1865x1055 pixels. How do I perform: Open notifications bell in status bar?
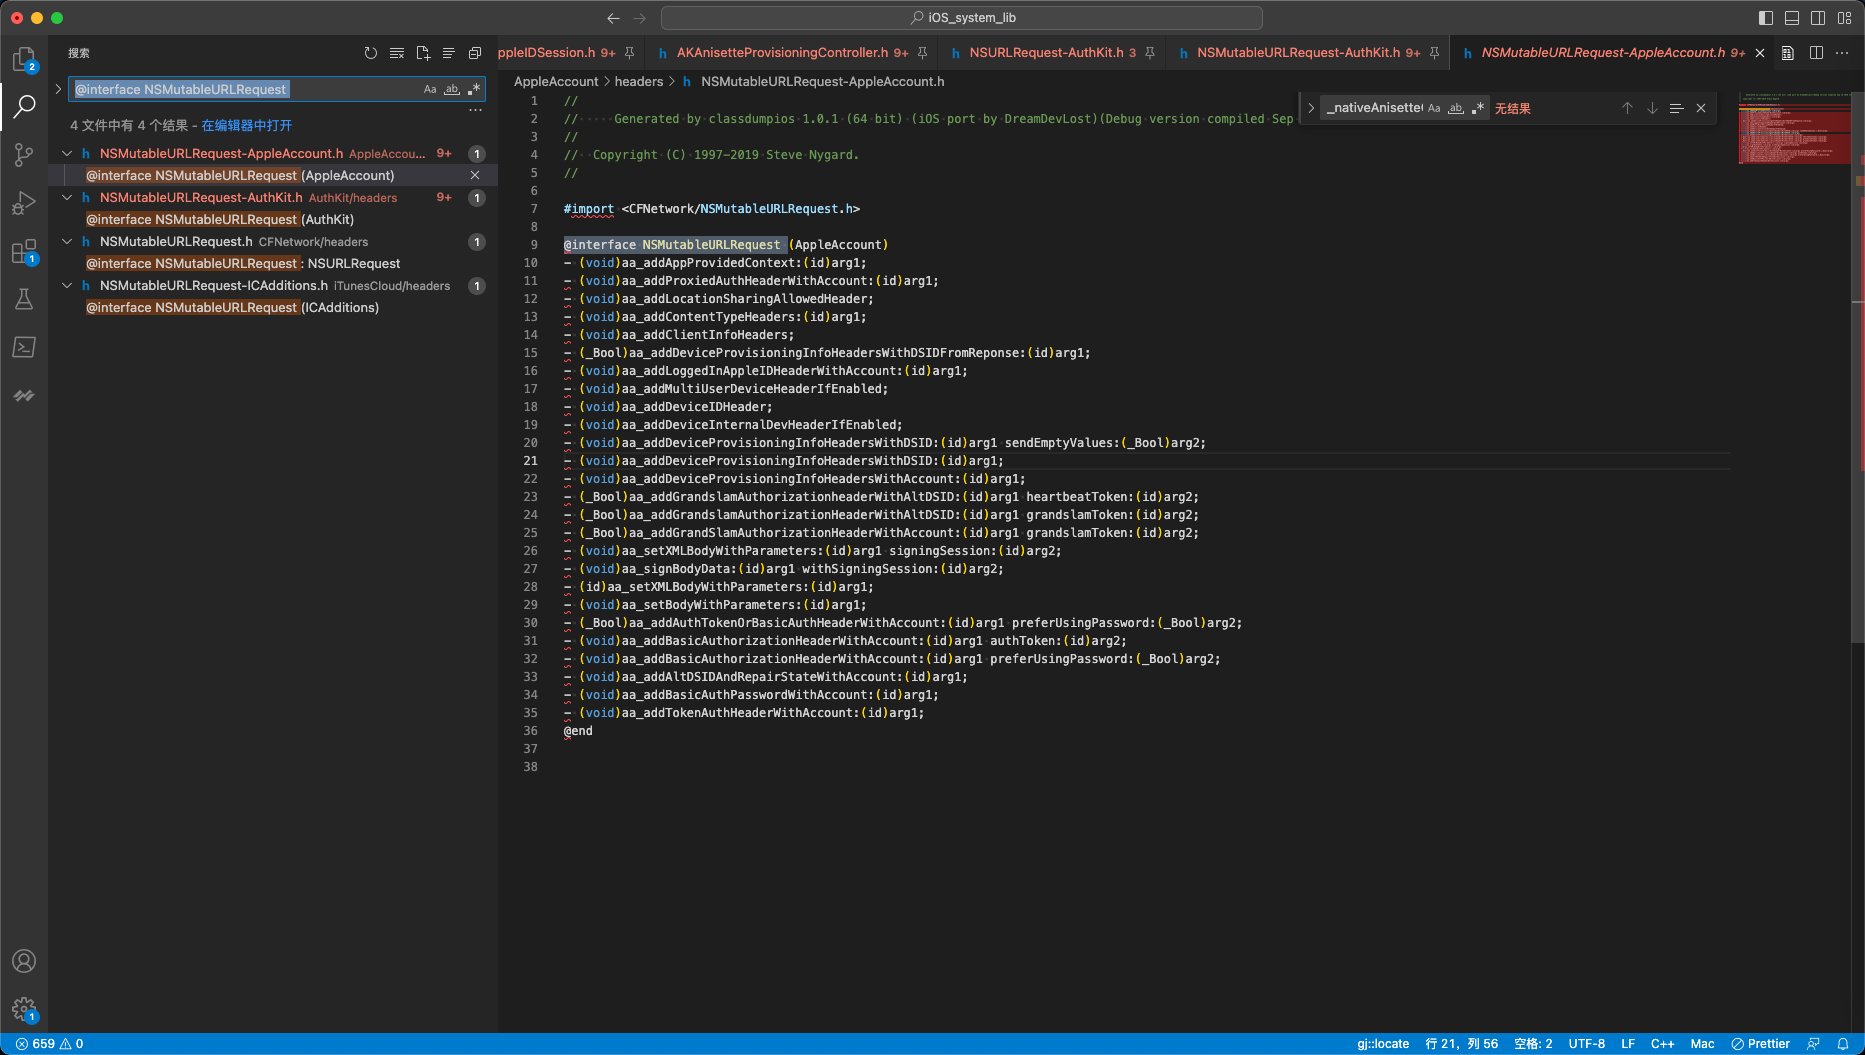click(x=1843, y=1044)
